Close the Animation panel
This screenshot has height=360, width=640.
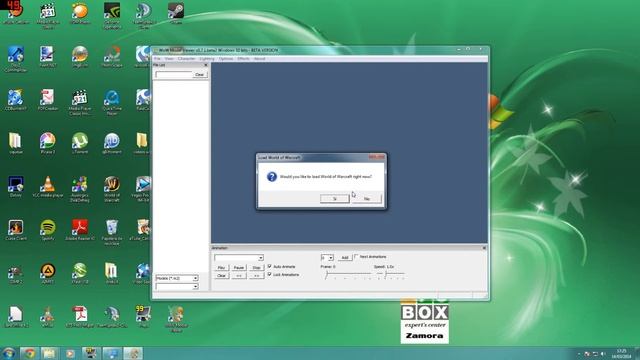[x=484, y=248]
